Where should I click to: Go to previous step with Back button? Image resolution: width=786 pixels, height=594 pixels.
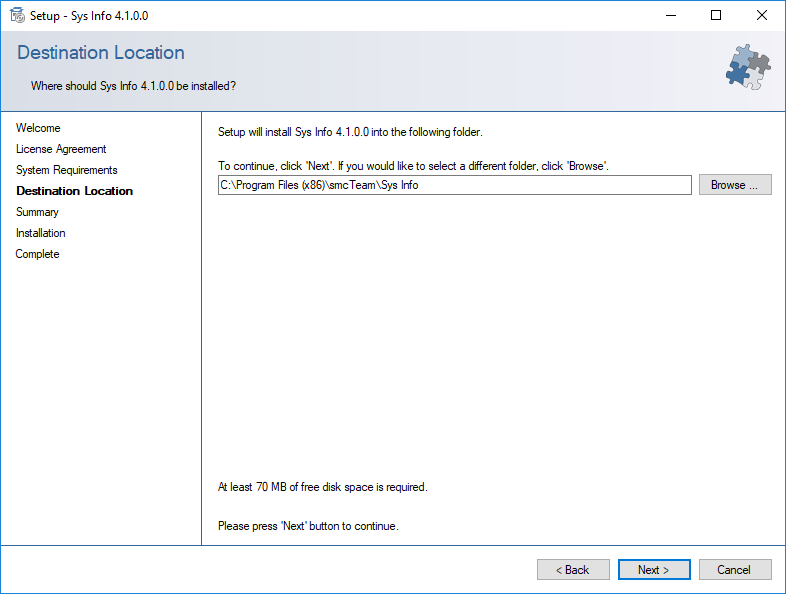point(573,569)
